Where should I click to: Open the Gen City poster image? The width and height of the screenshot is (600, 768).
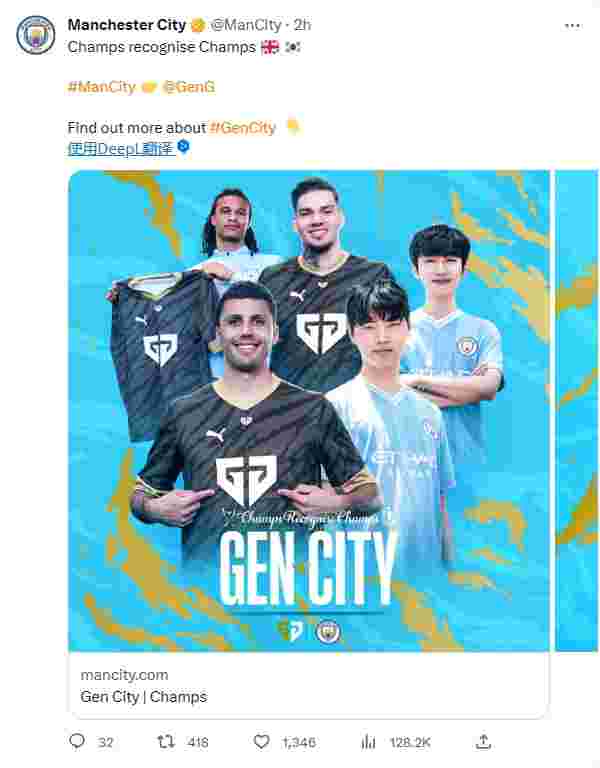point(309,410)
